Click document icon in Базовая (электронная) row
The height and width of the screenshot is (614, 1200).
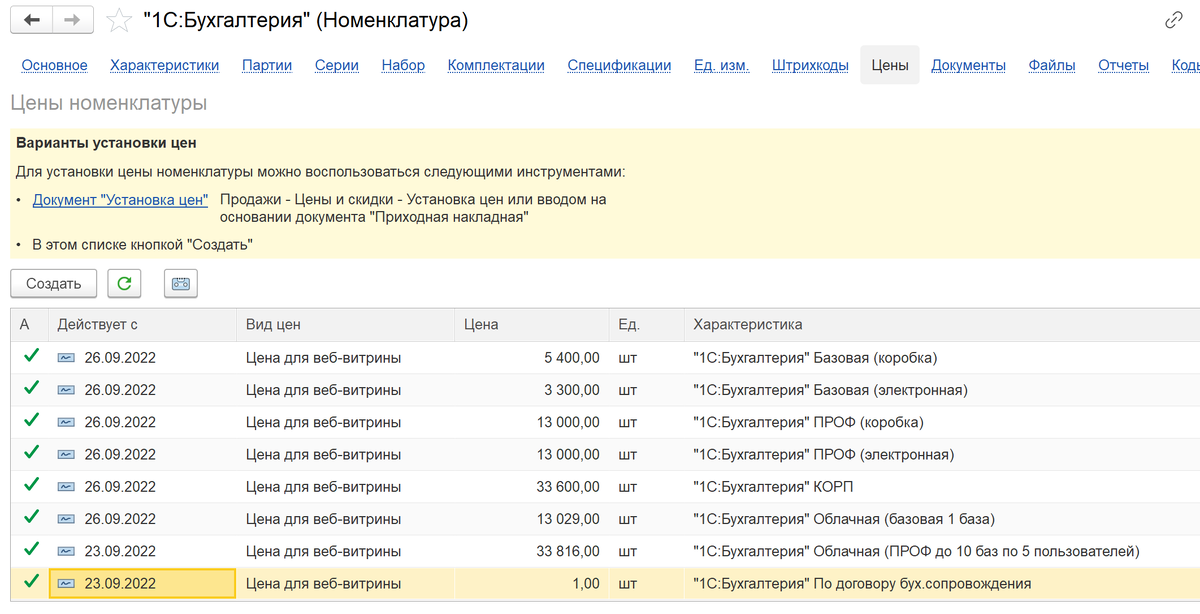click(67, 390)
